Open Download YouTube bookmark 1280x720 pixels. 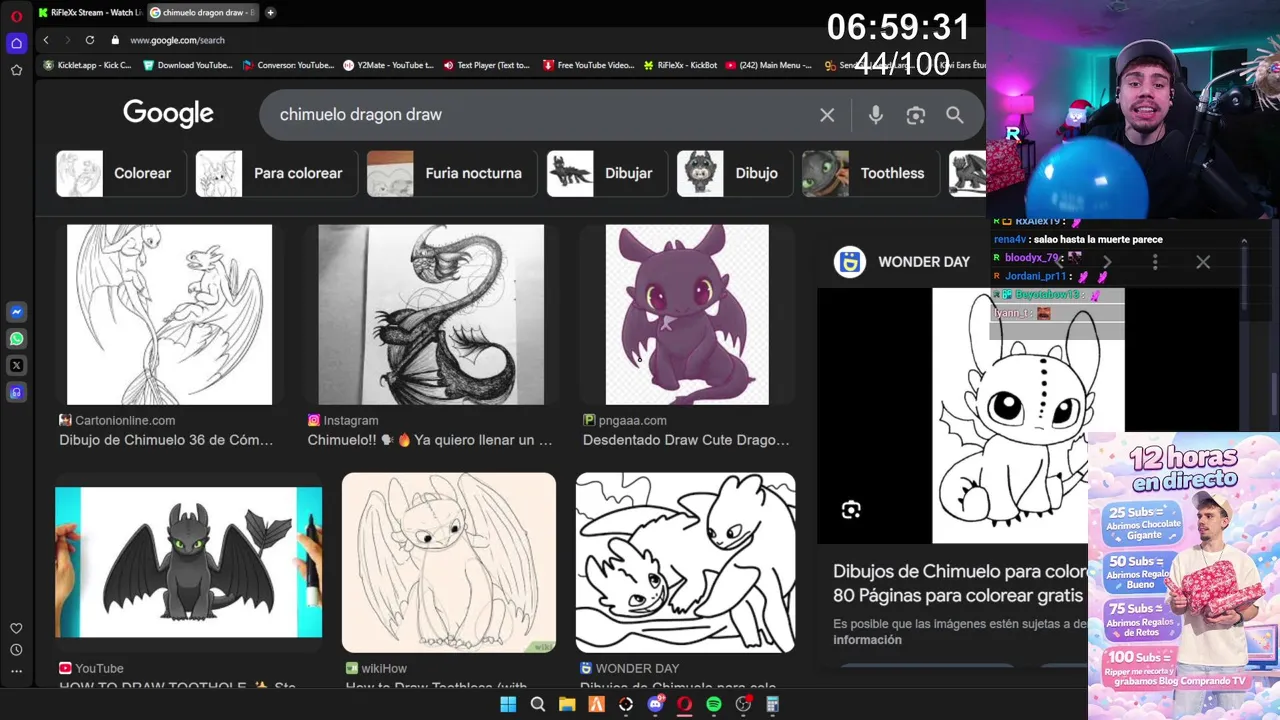click(187, 65)
